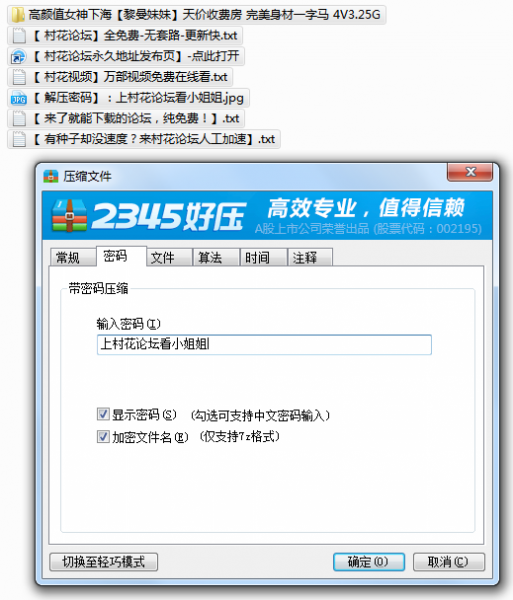Select the 算法 tab

pyautogui.click(x=217, y=257)
